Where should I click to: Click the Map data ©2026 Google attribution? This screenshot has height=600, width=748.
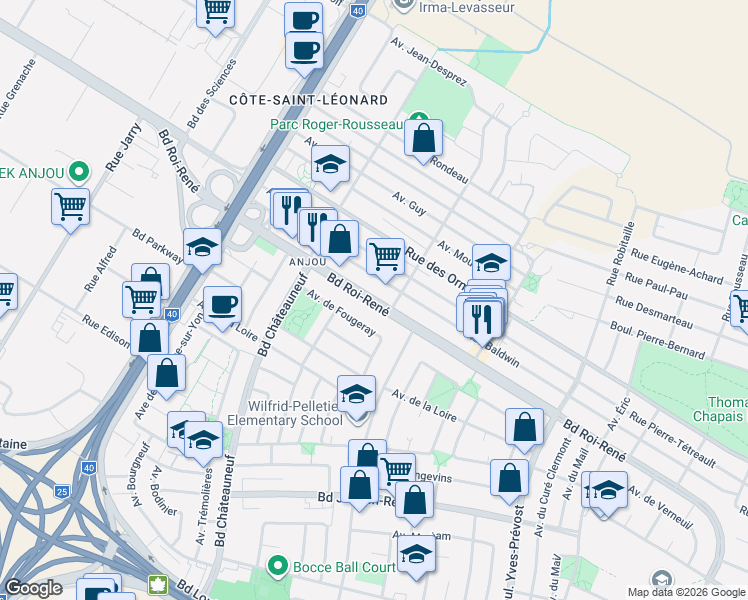[x=686, y=592]
